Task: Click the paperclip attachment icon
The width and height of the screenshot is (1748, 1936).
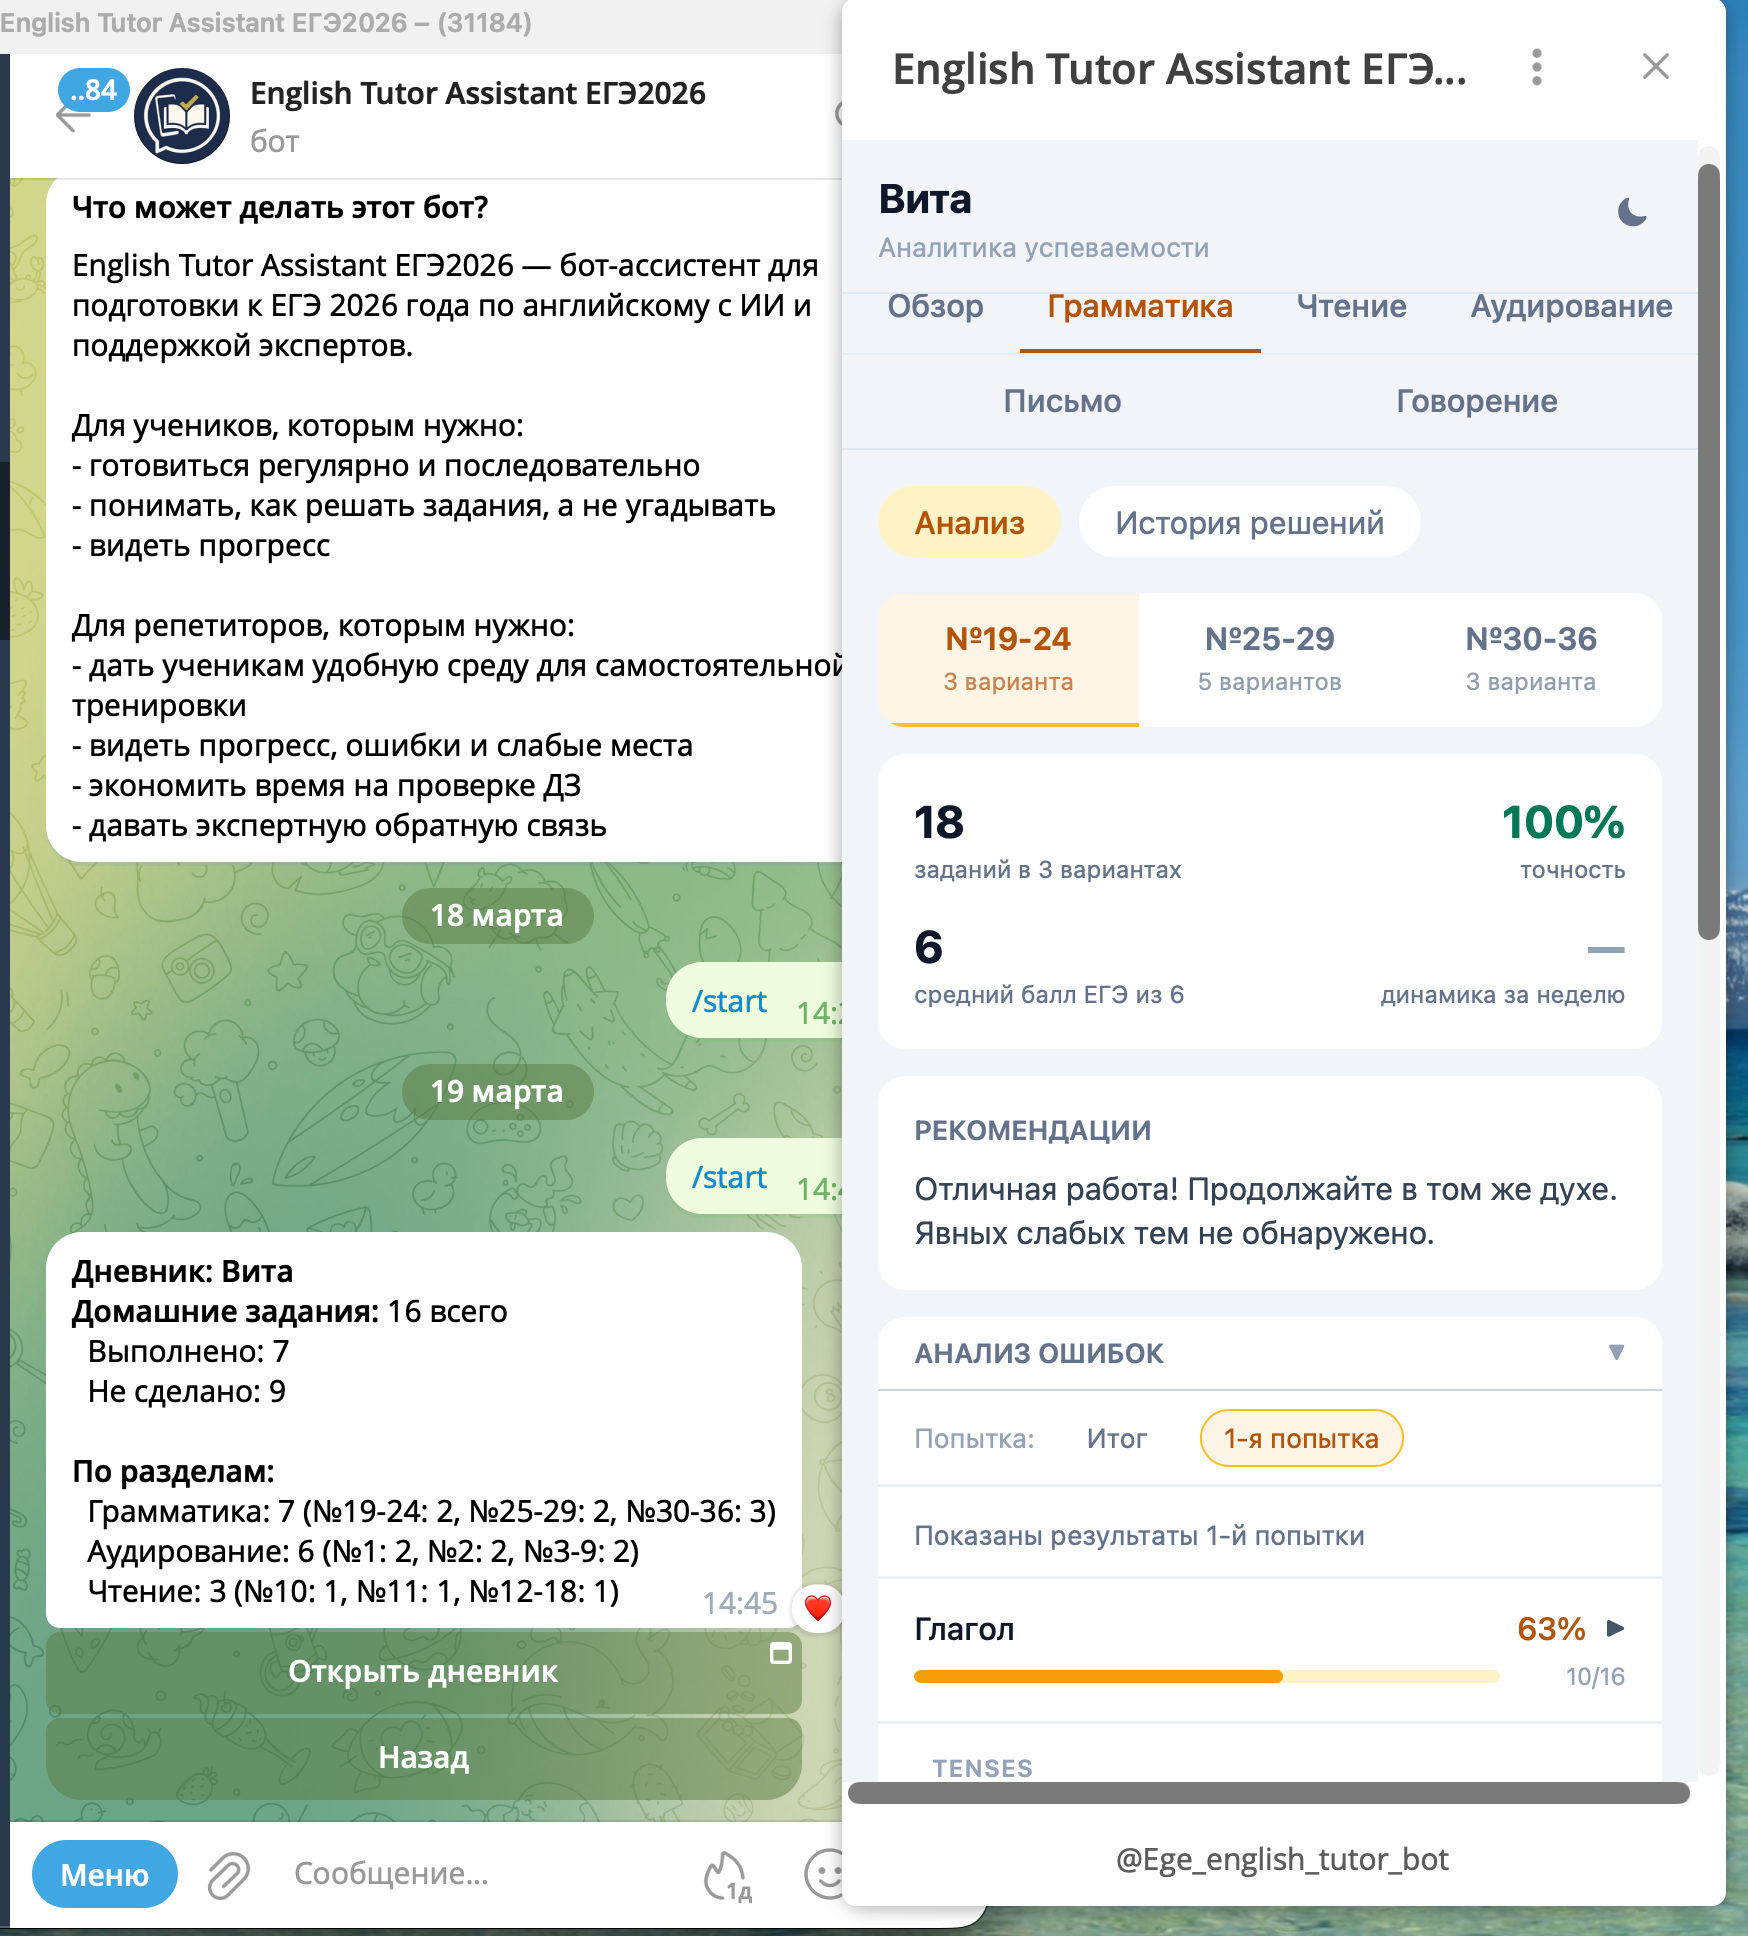Action: point(228,1874)
